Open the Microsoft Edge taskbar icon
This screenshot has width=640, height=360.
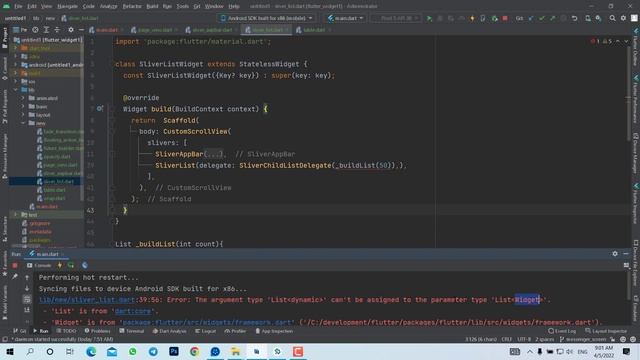click(x=91, y=351)
